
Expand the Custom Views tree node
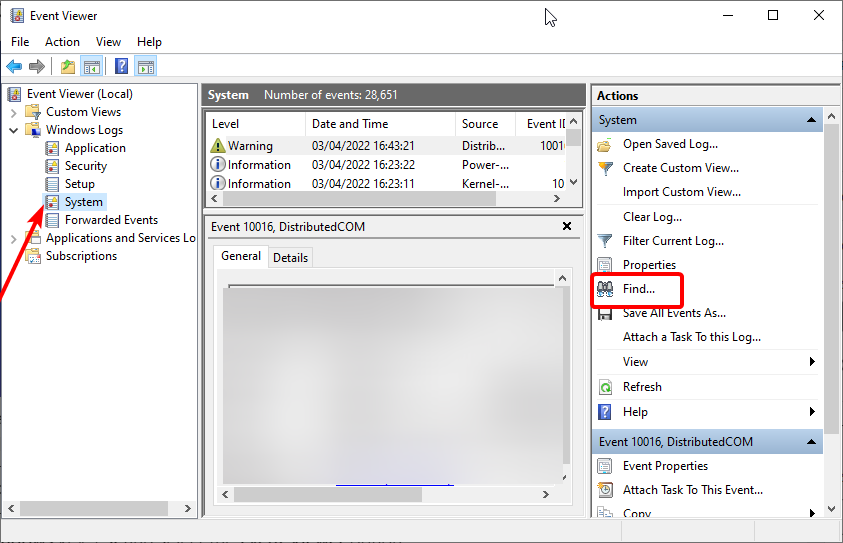pyautogui.click(x=14, y=112)
